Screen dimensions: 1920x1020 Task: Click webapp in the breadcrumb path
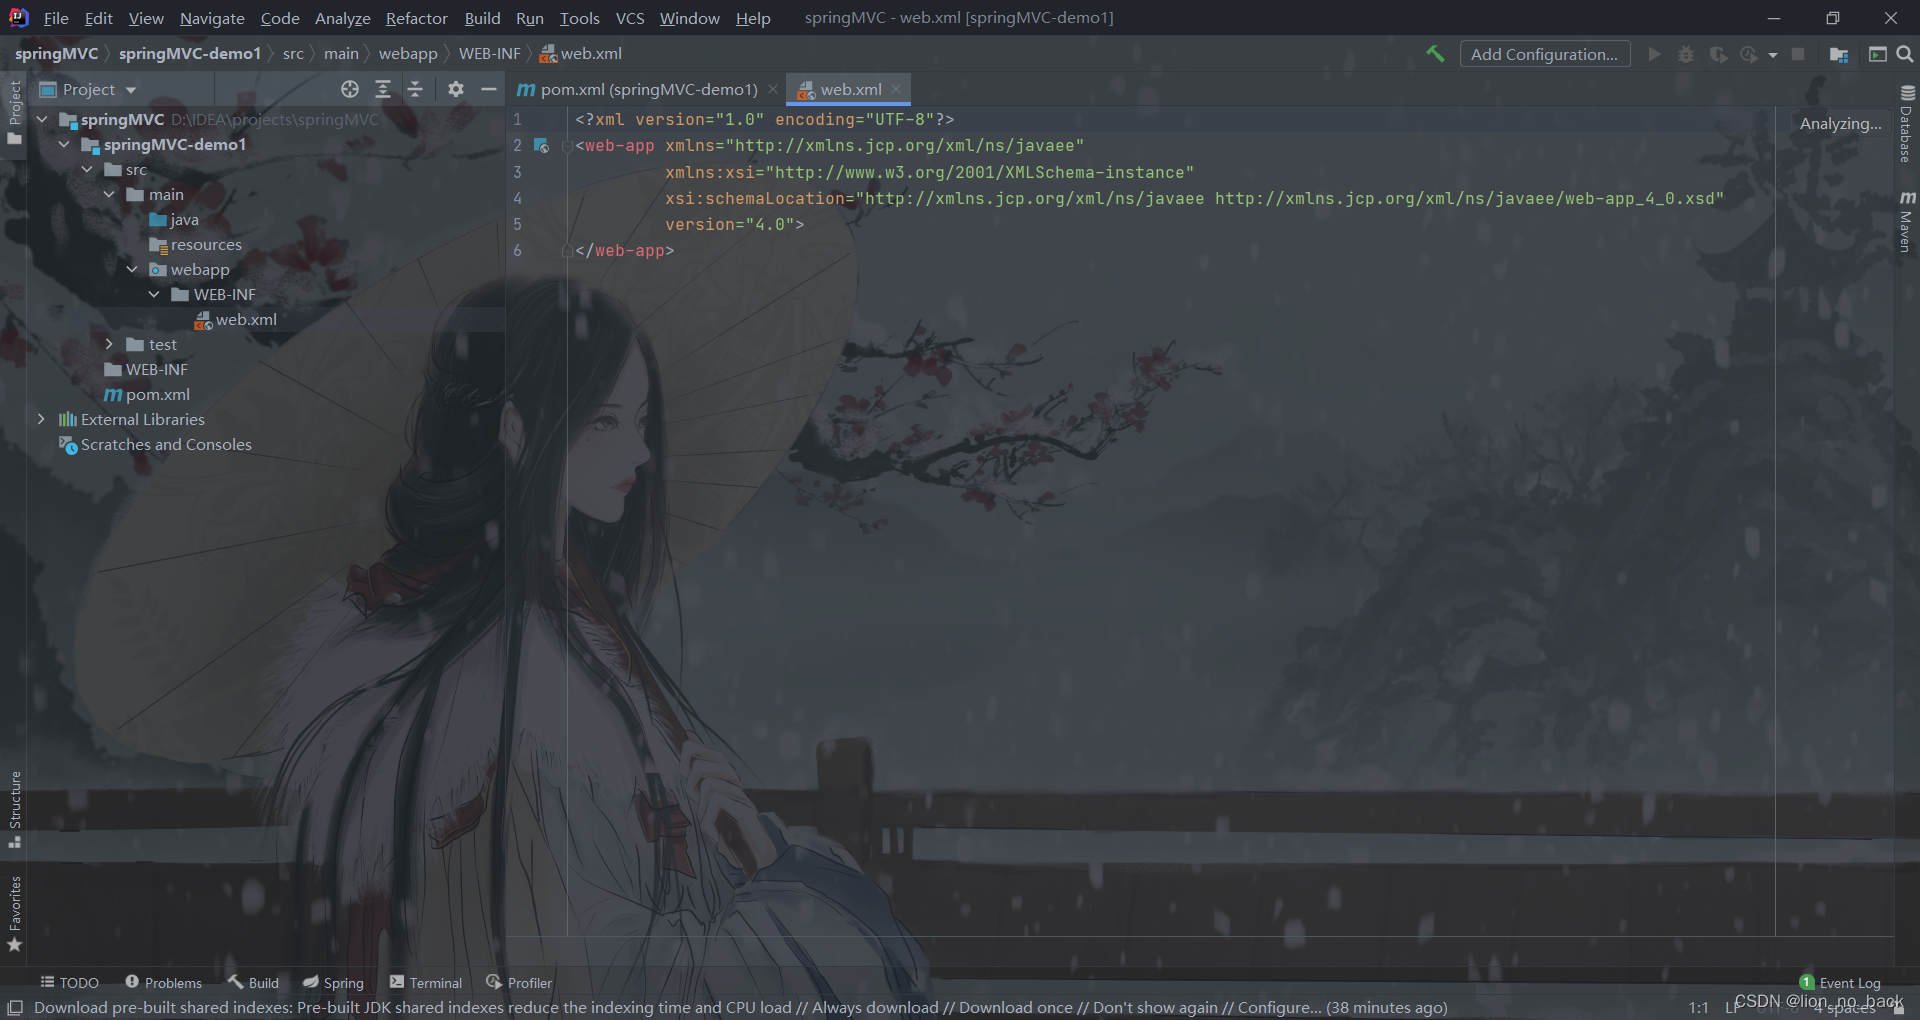point(408,54)
